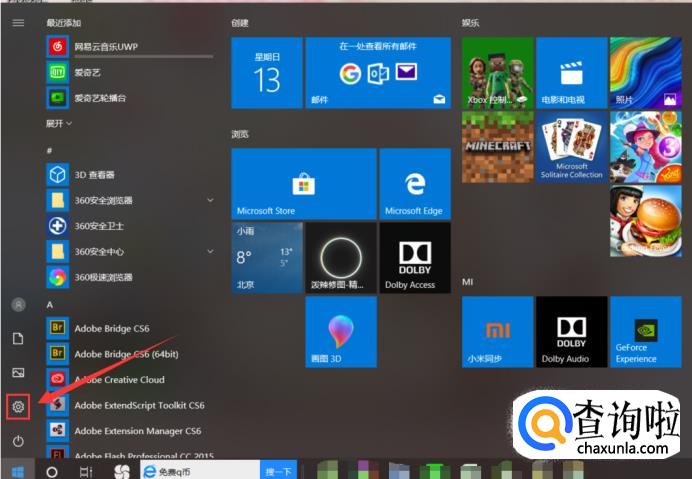
Task: Click the MI group heading
Action: tap(468, 282)
